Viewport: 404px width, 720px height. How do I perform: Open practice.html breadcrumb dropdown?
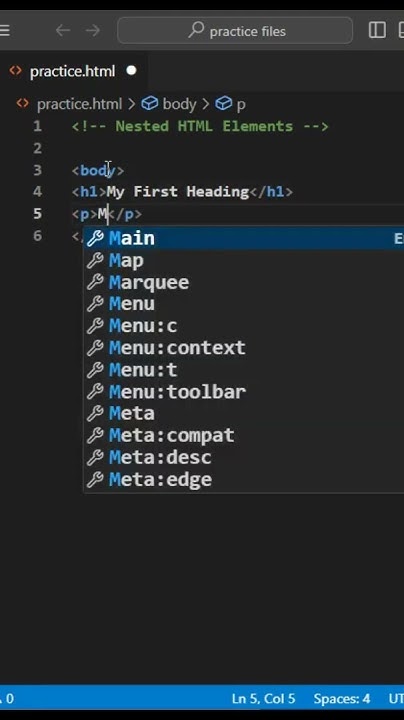click(79, 104)
